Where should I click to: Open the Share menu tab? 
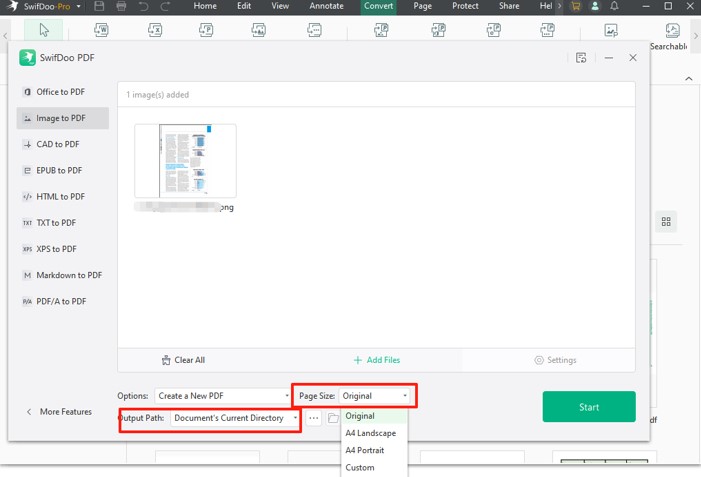coord(509,6)
